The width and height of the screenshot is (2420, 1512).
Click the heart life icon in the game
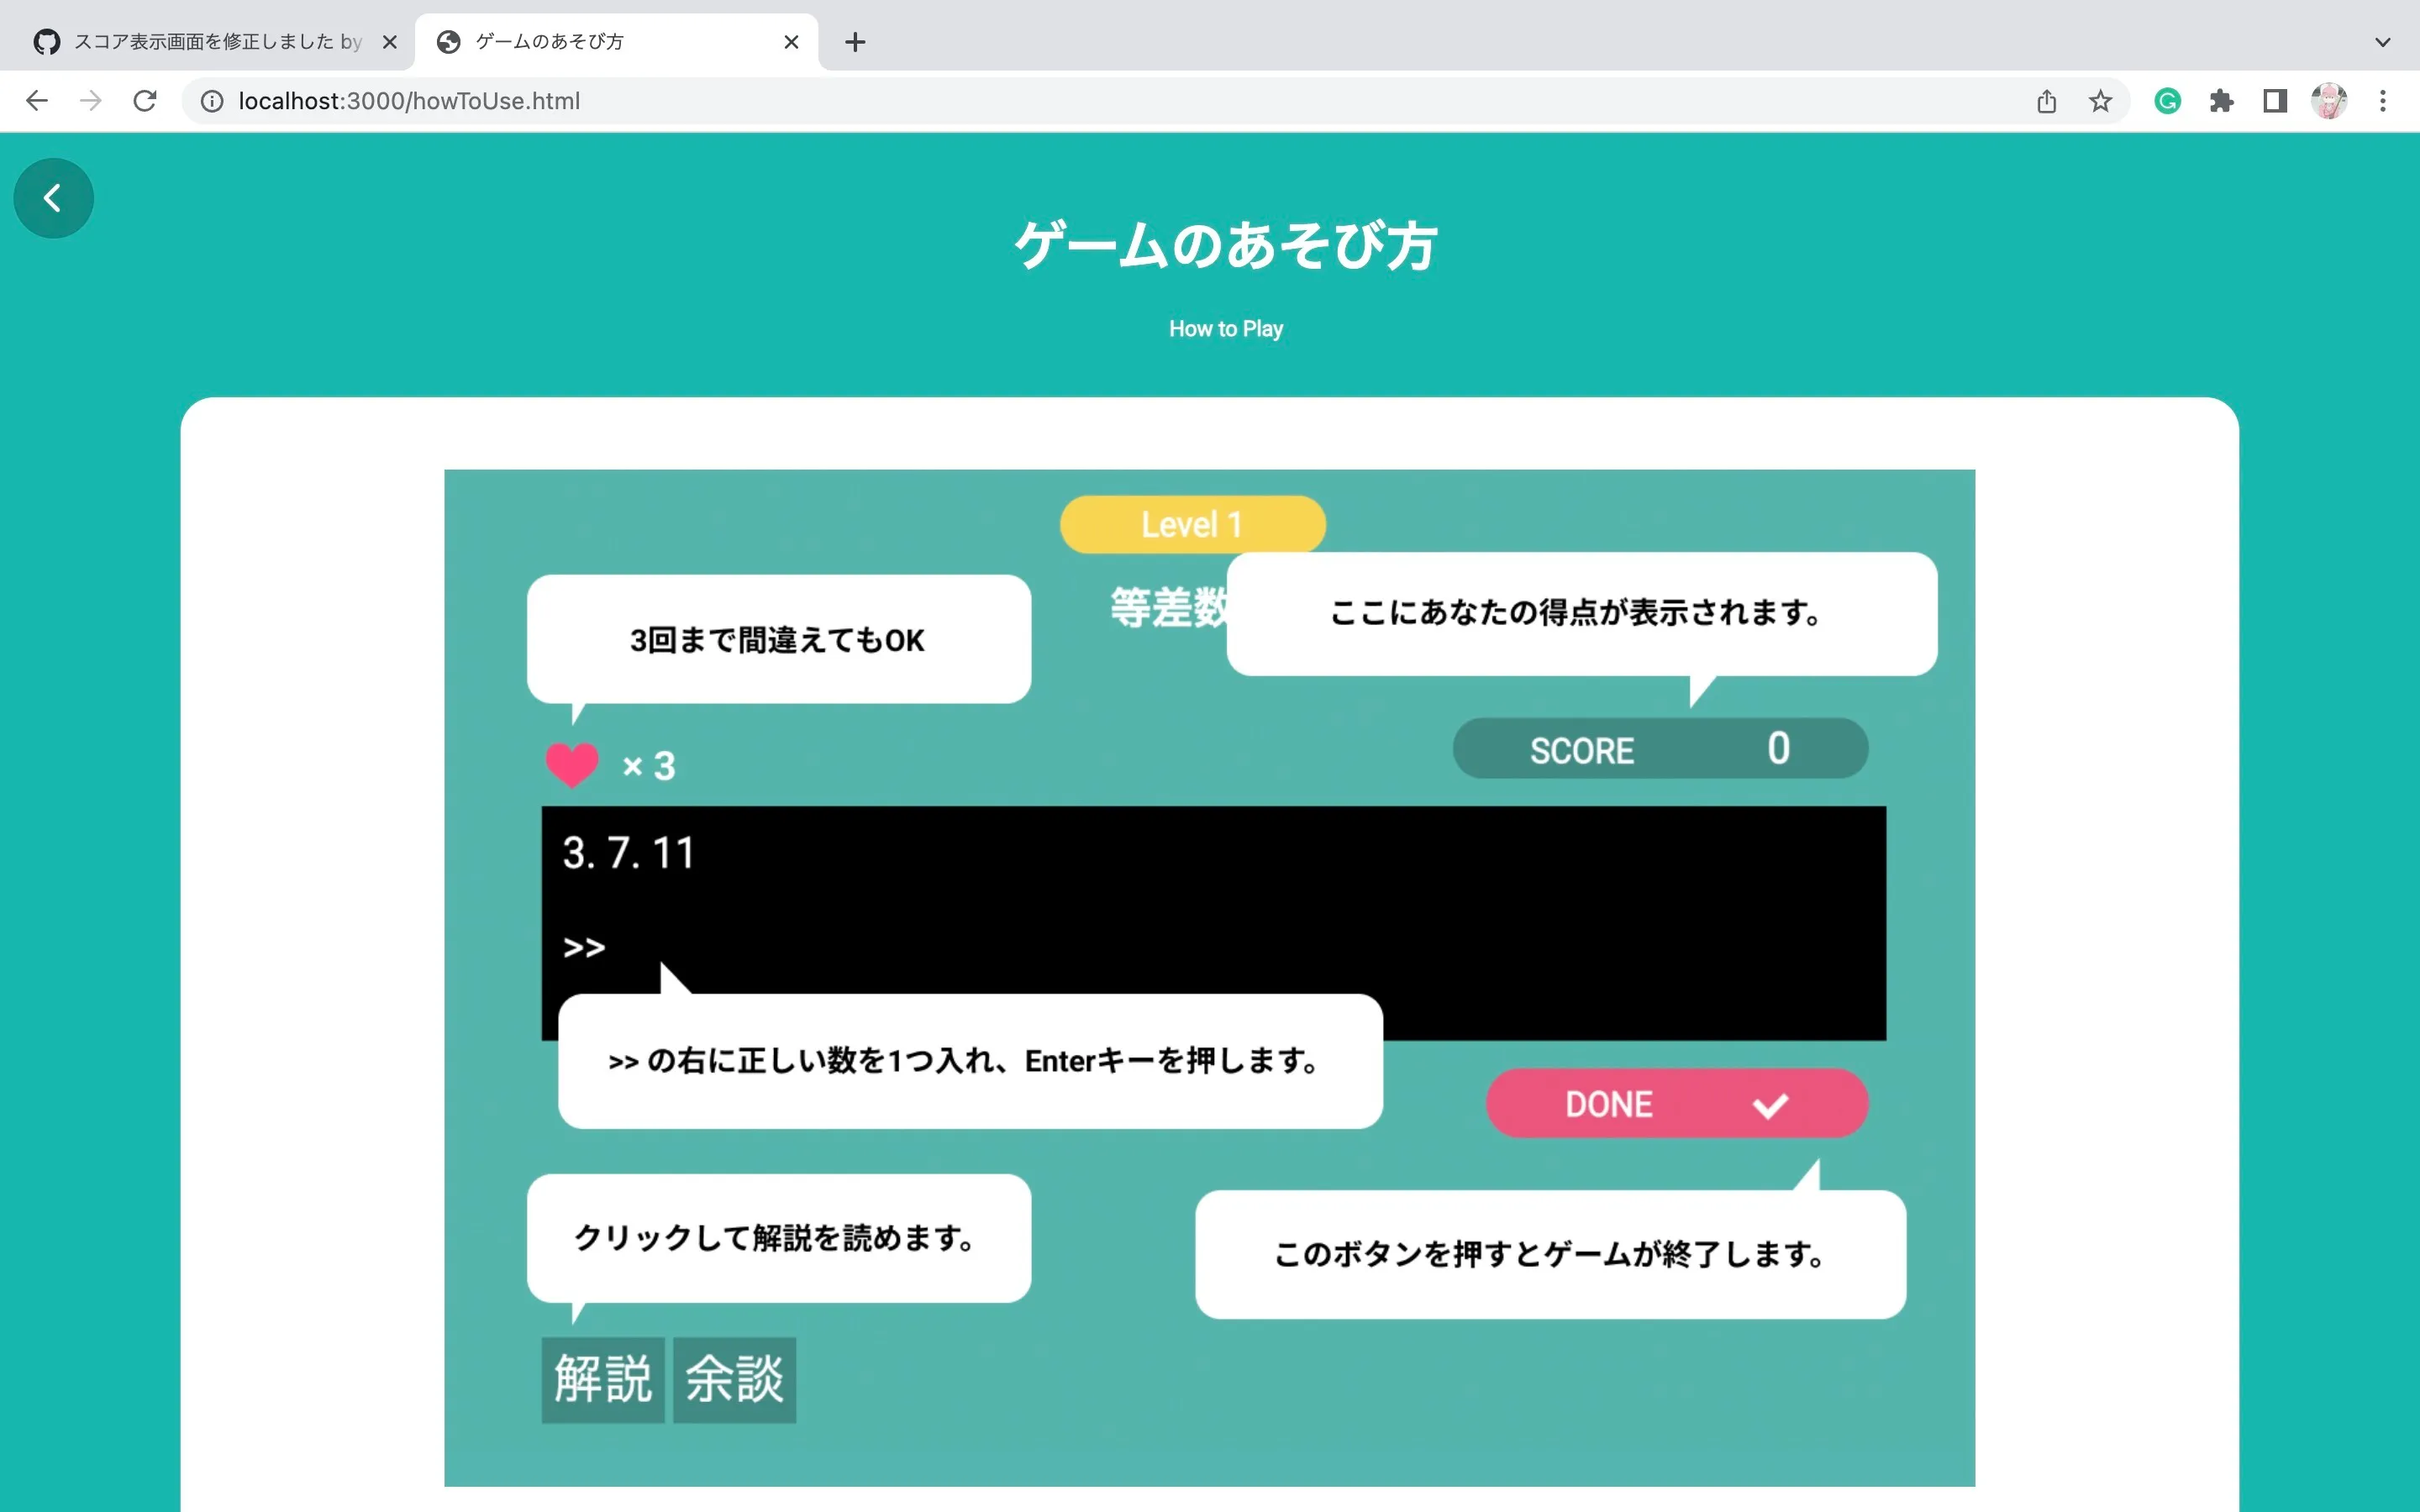pyautogui.click(x=571, y=763)
